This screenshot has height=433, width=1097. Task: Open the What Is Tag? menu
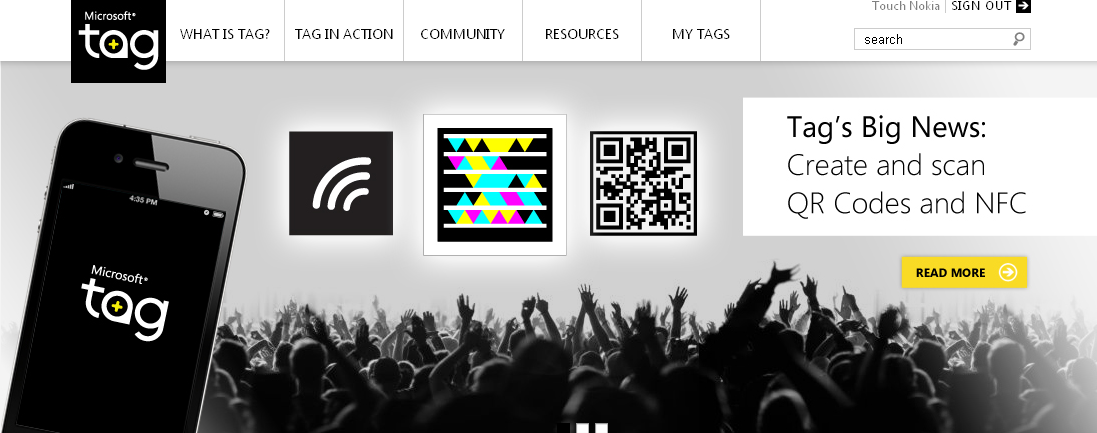225,34
